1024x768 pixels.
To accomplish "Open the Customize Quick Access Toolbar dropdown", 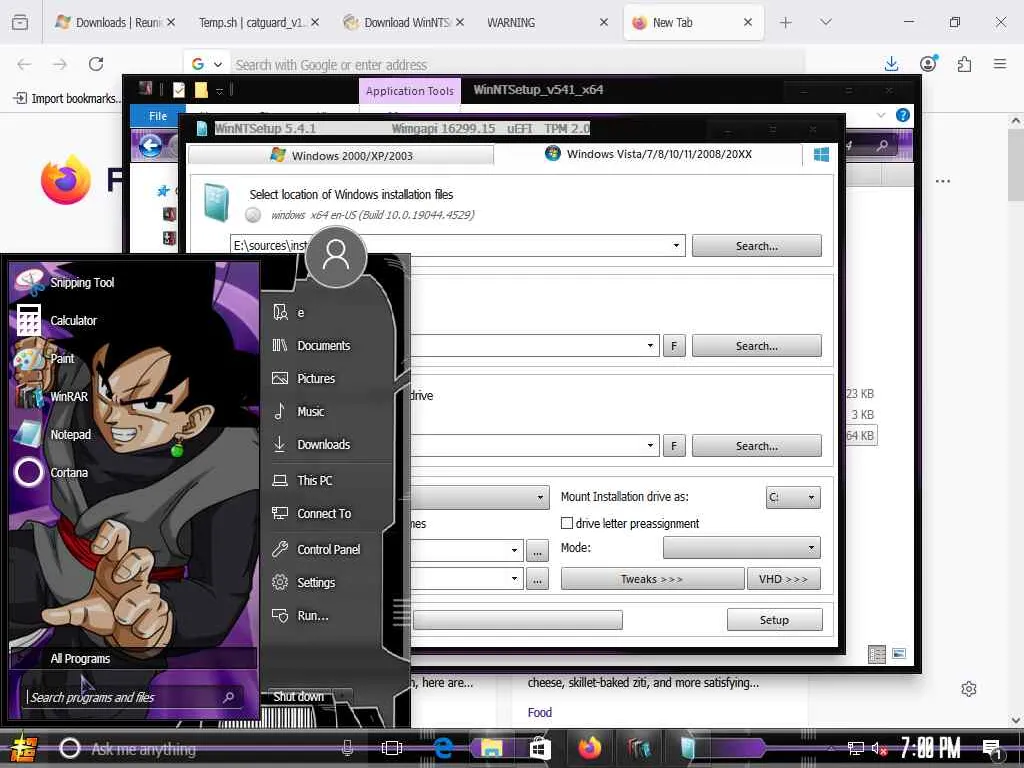I will (220, 90).
